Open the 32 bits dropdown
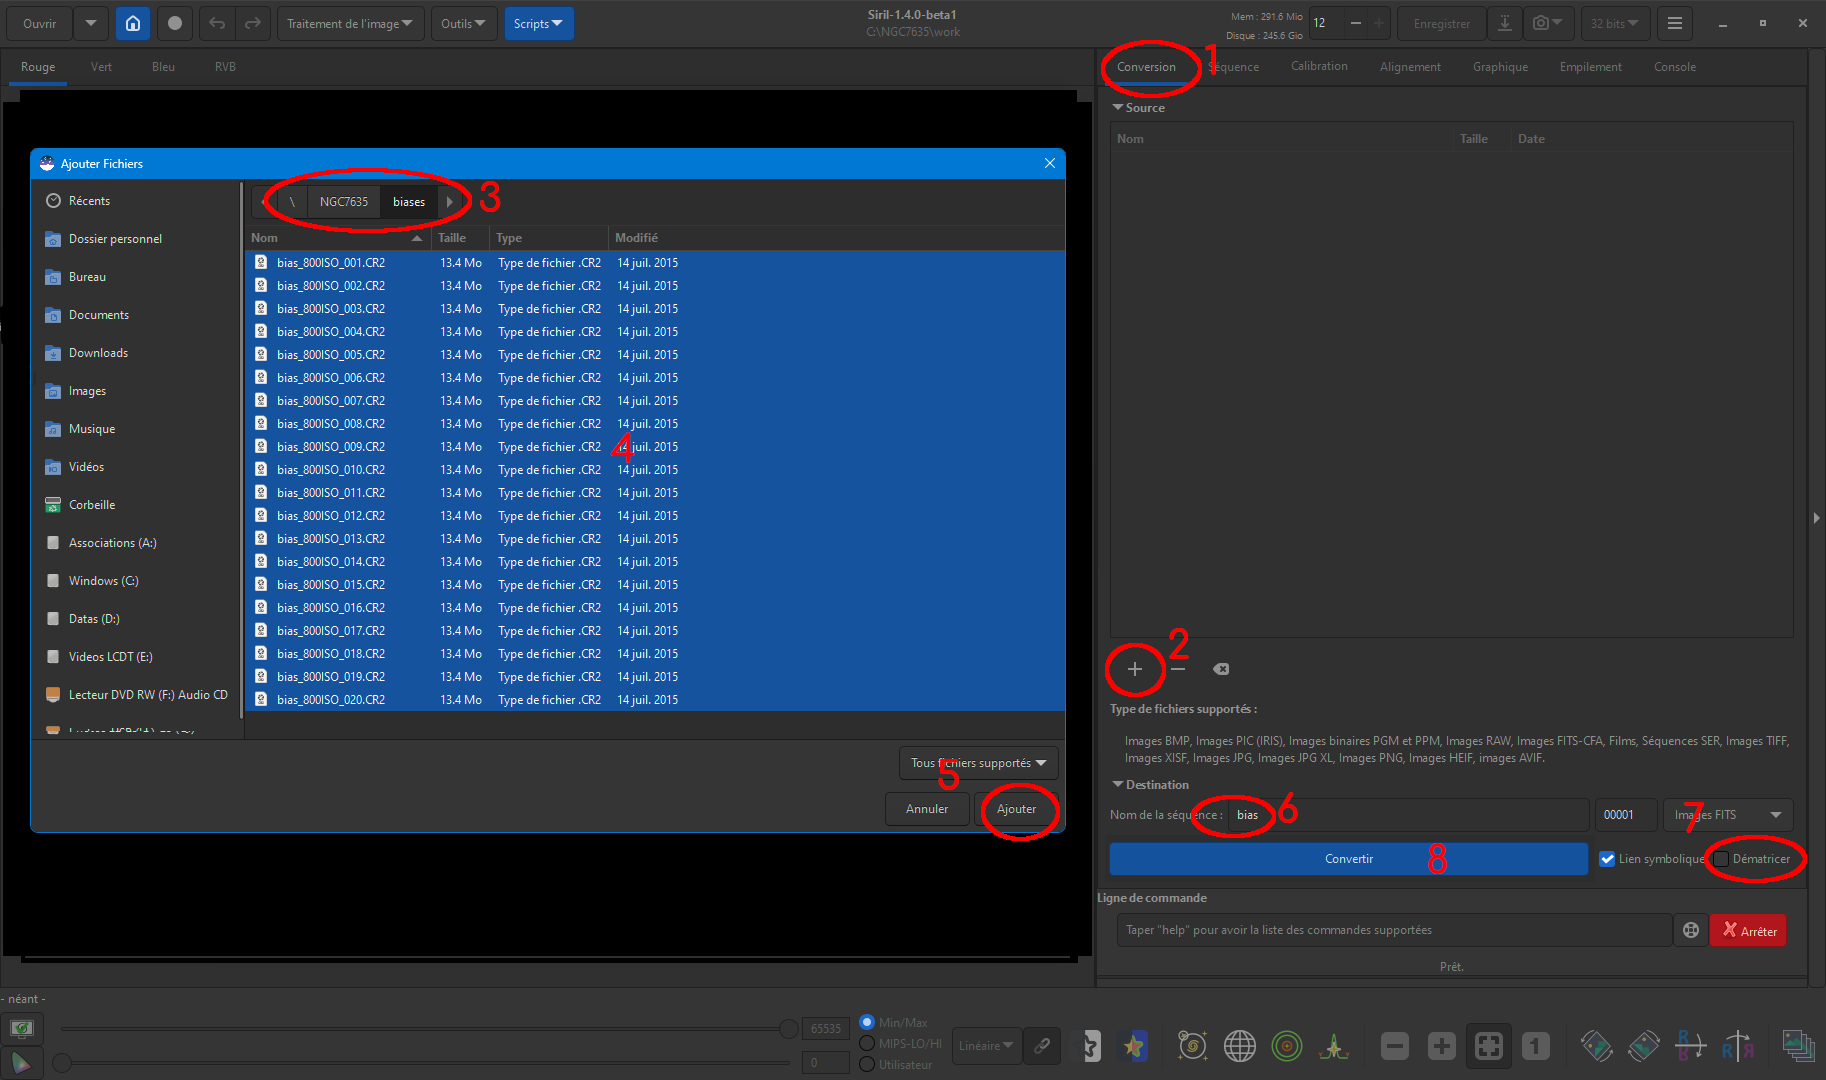 [x=1615, y=23]
